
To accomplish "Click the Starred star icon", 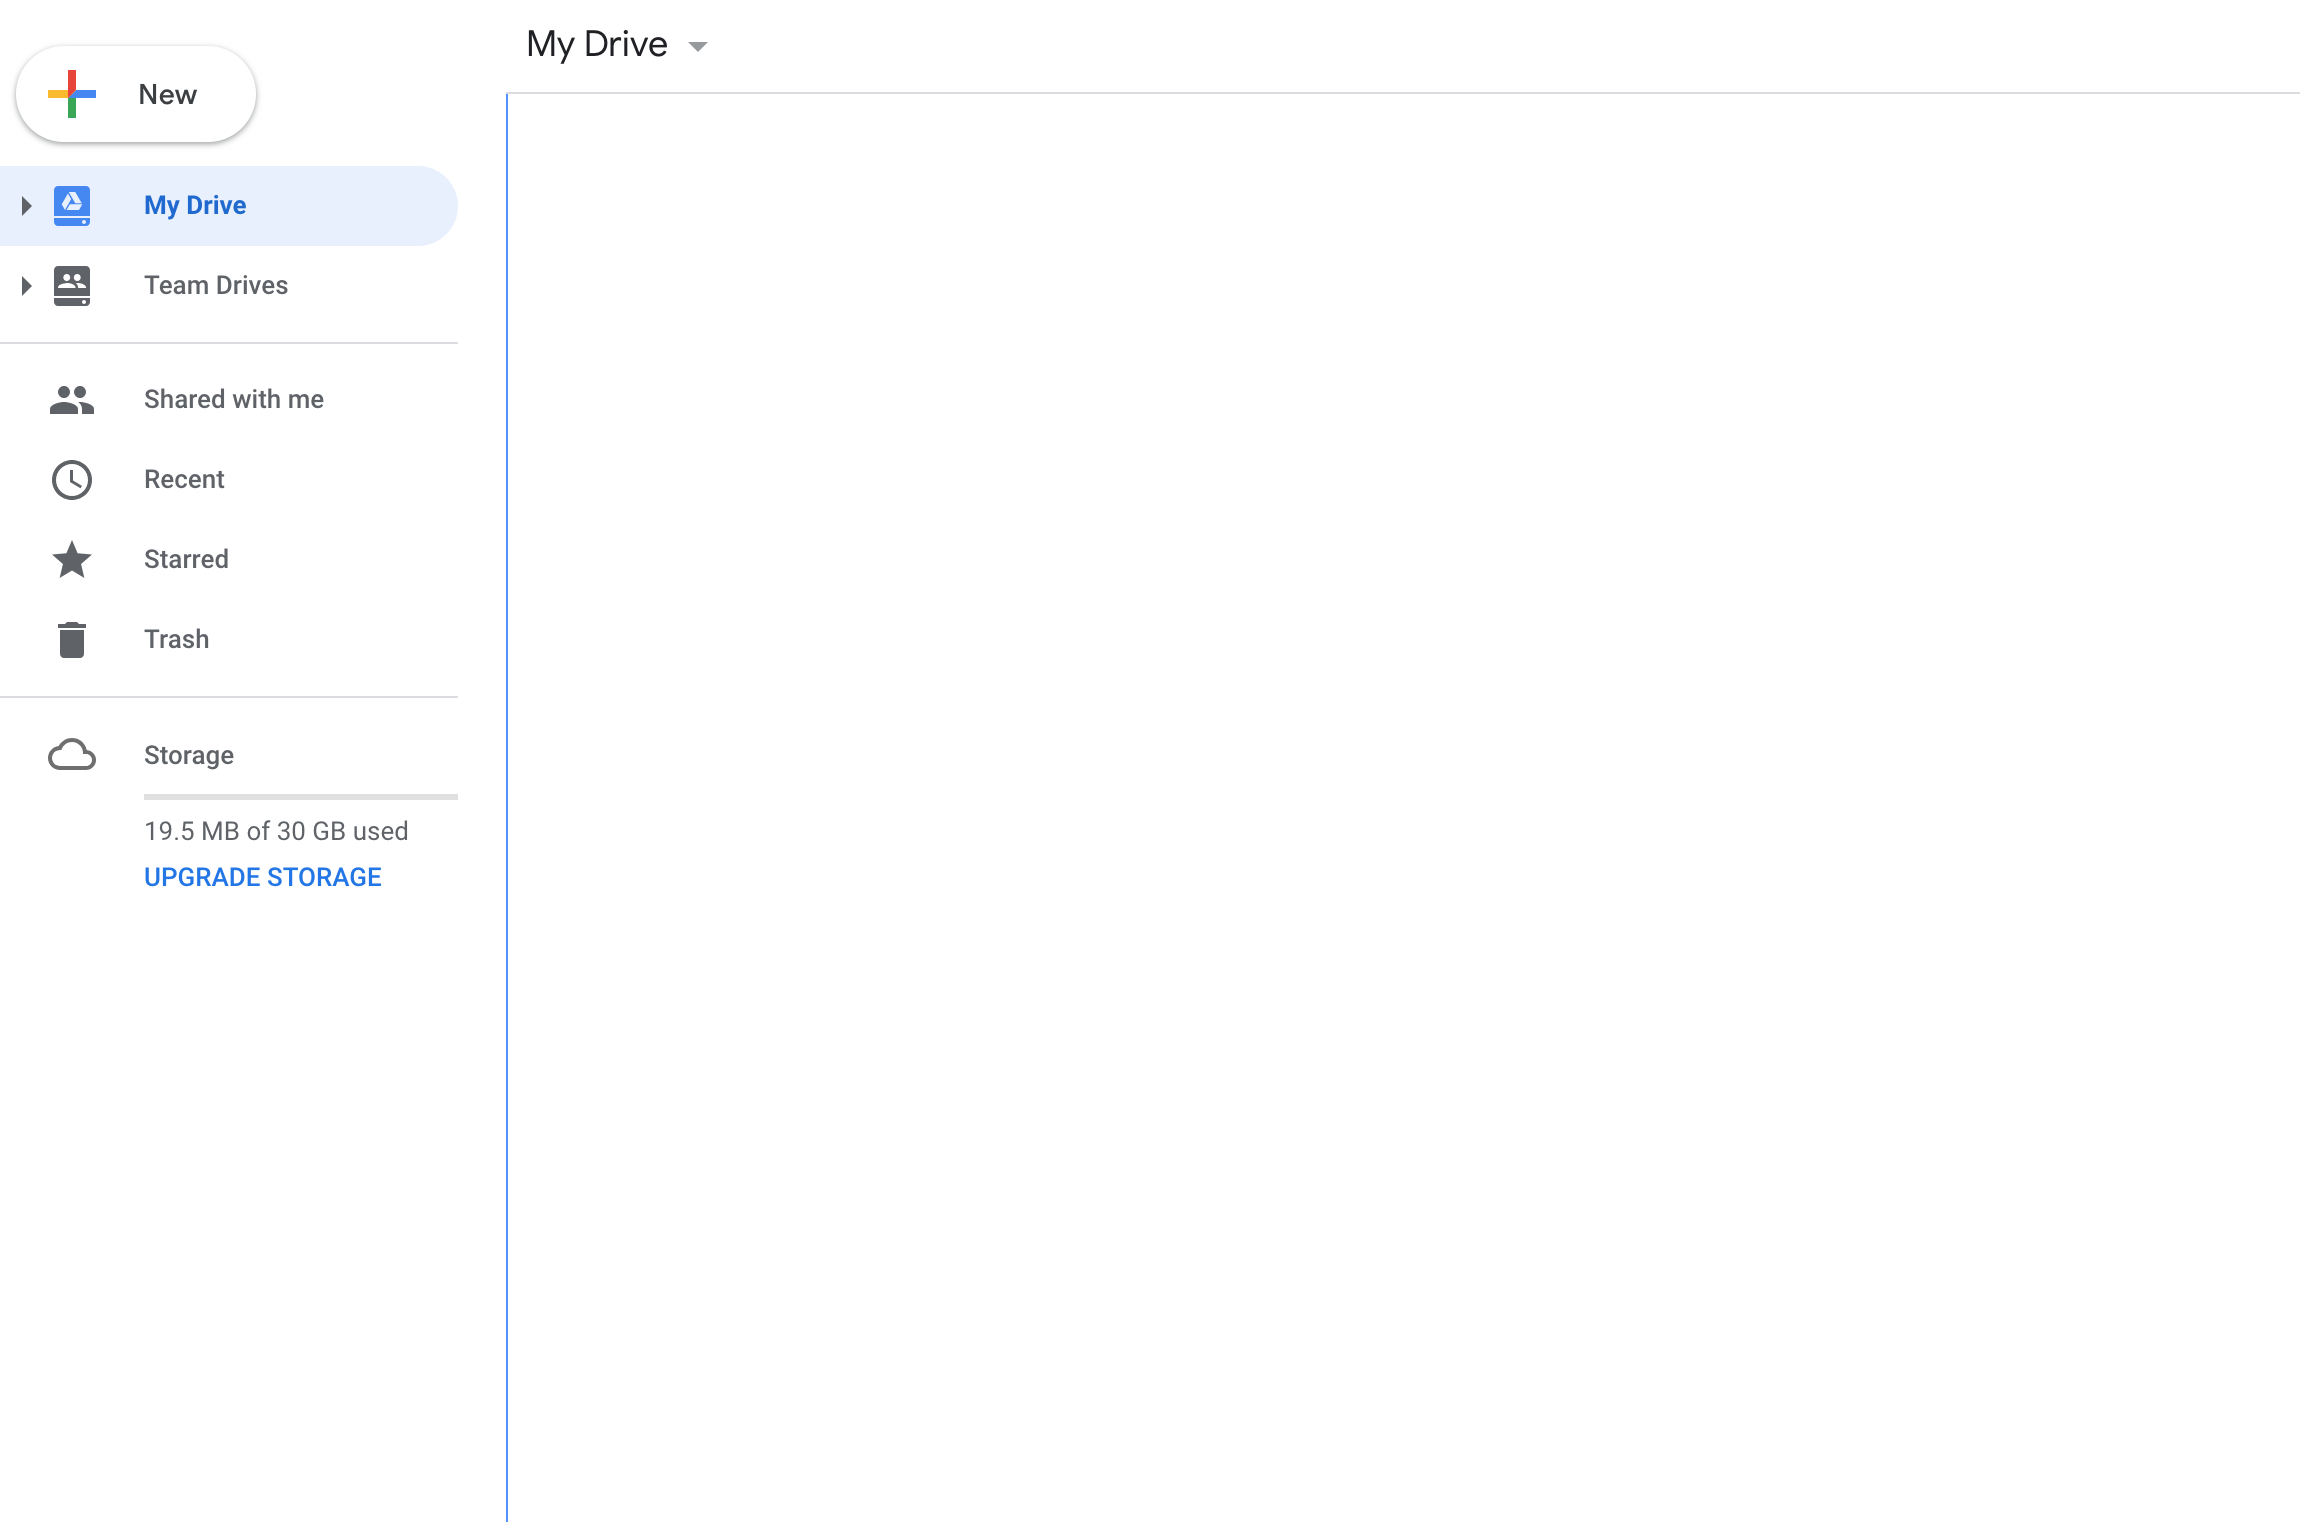I will 71,559.
